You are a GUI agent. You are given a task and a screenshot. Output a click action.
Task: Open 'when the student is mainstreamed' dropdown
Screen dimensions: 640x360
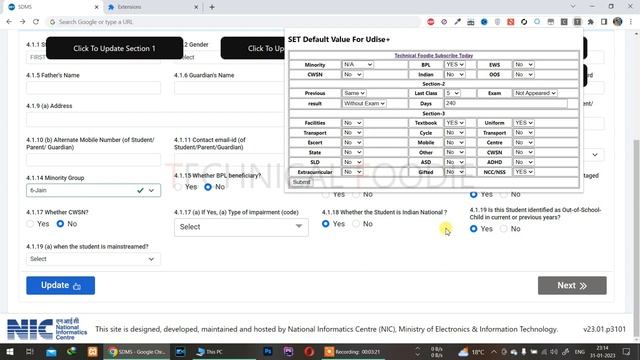click(x=93, y=259)
